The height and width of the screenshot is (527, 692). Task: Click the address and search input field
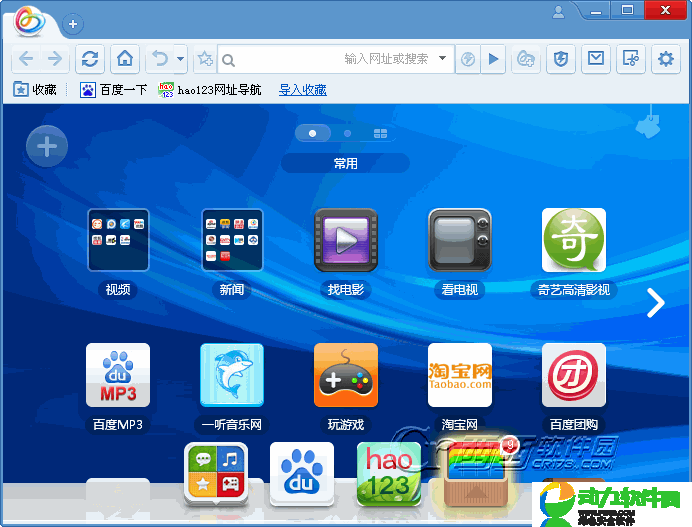coord(336,59)
